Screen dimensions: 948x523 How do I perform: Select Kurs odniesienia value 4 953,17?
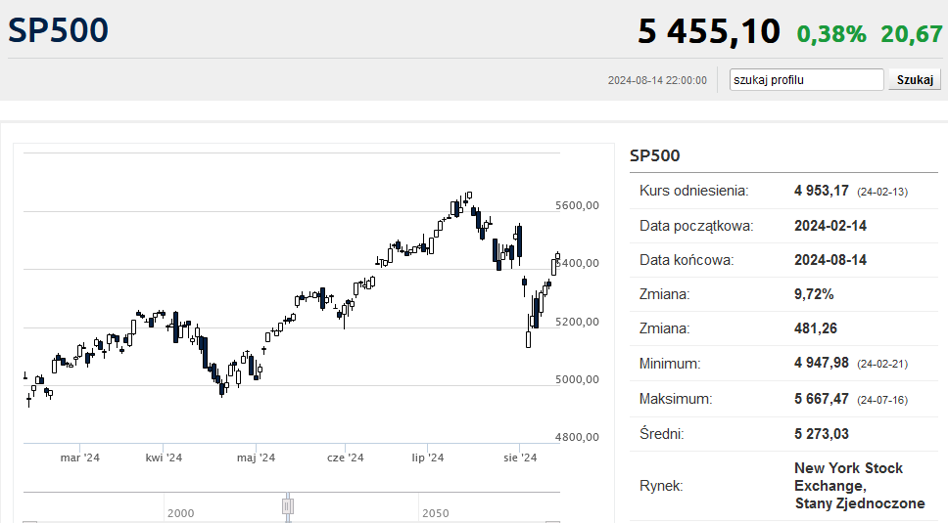821,191
